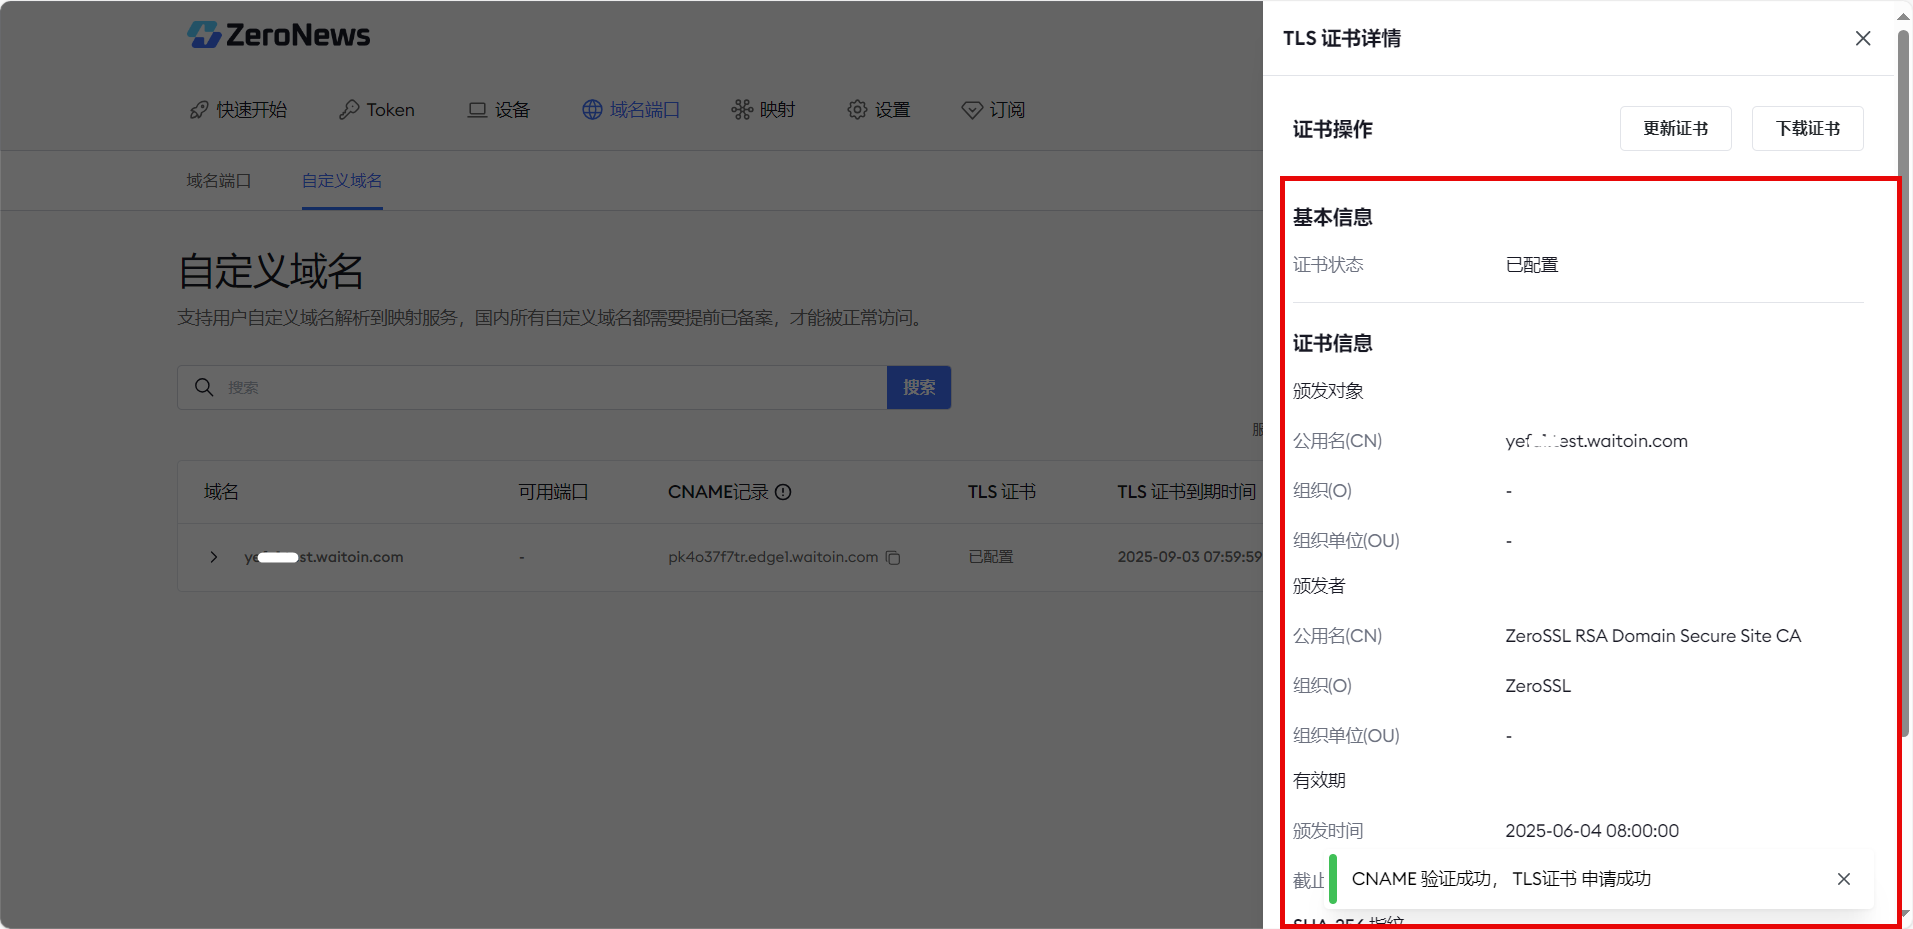Click the TLS 证书 column header

click(x=1002, y=492)
